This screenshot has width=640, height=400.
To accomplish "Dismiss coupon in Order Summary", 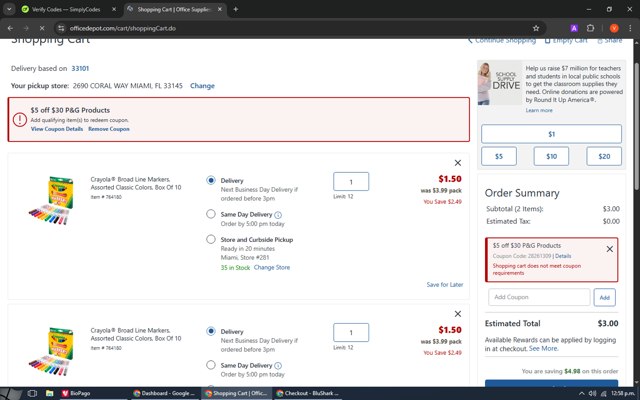I will click(x=609, y=249).
